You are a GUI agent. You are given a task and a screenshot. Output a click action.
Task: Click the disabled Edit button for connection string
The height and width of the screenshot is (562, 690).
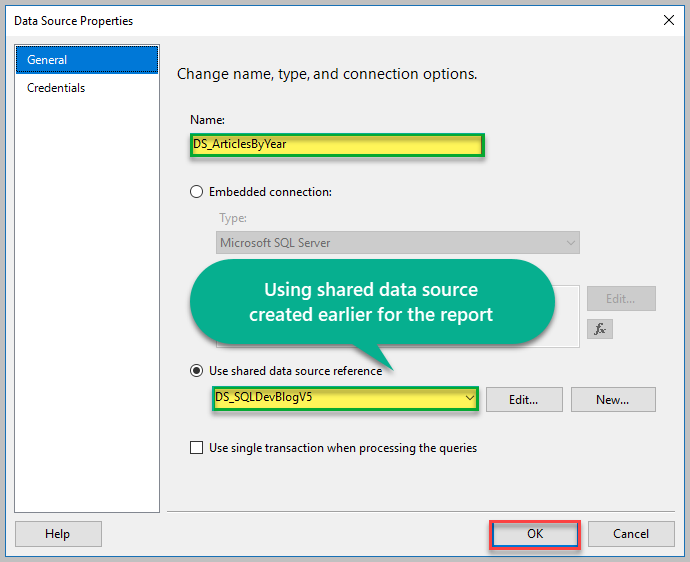coord(621,299)
